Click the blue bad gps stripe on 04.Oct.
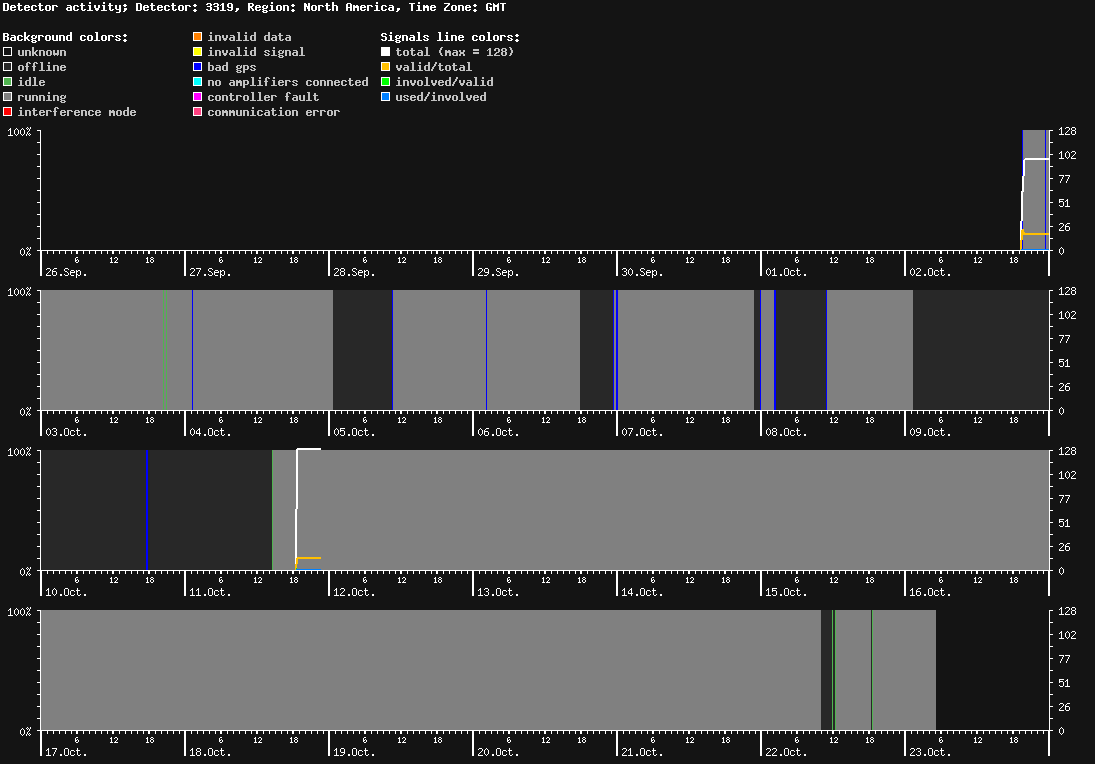Image resolution: width=1095 pixels, height=764 pixels. (193, 350)
